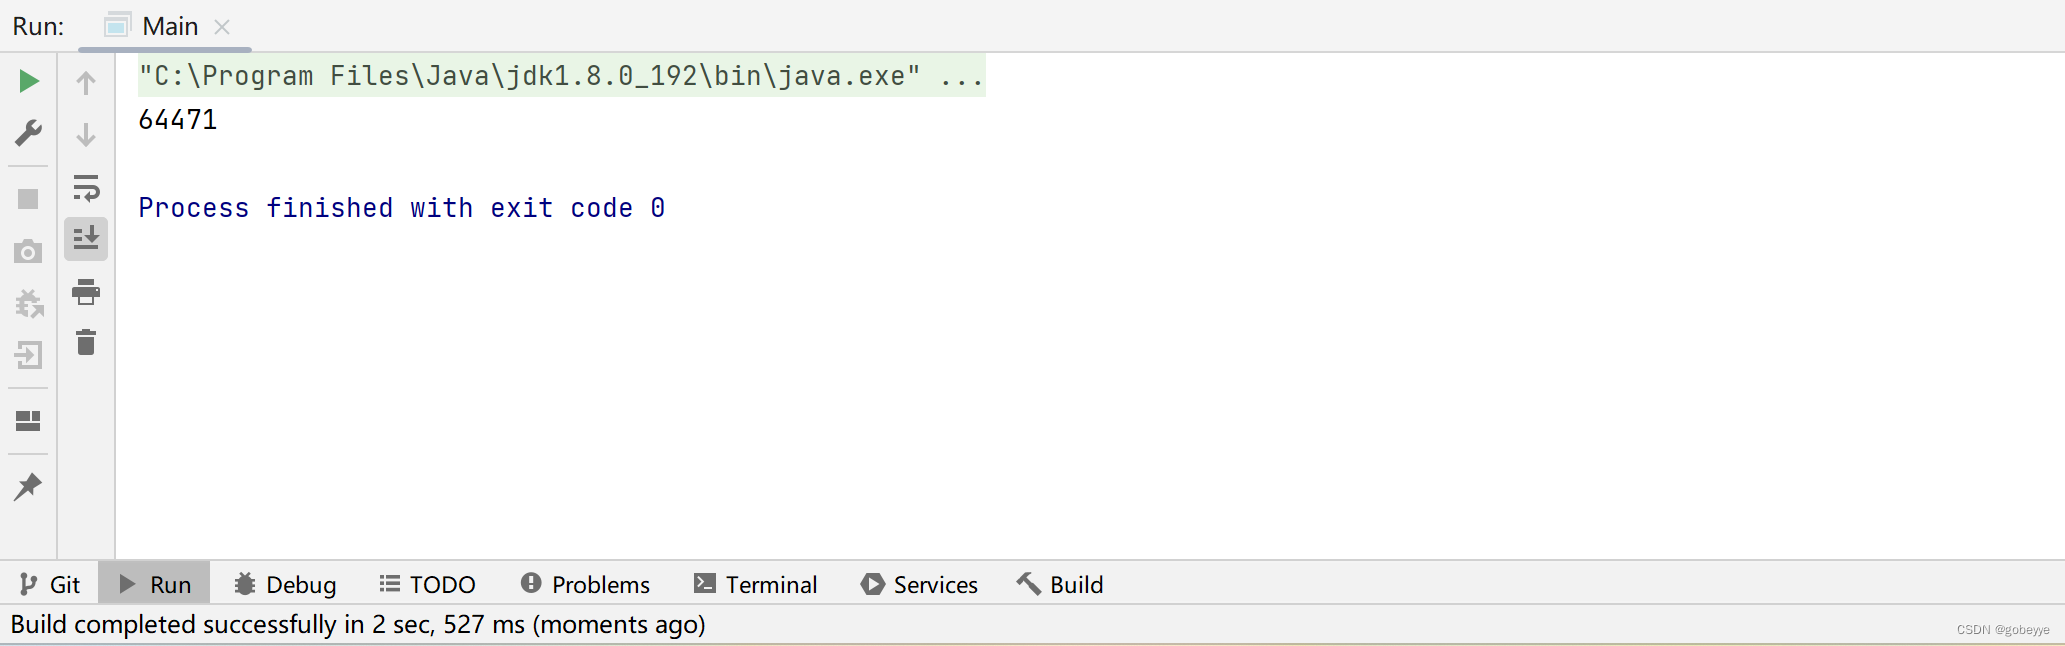This screenshot has width=2065, height=646.
Task: Print the console contents
Action: pos(86,292)
